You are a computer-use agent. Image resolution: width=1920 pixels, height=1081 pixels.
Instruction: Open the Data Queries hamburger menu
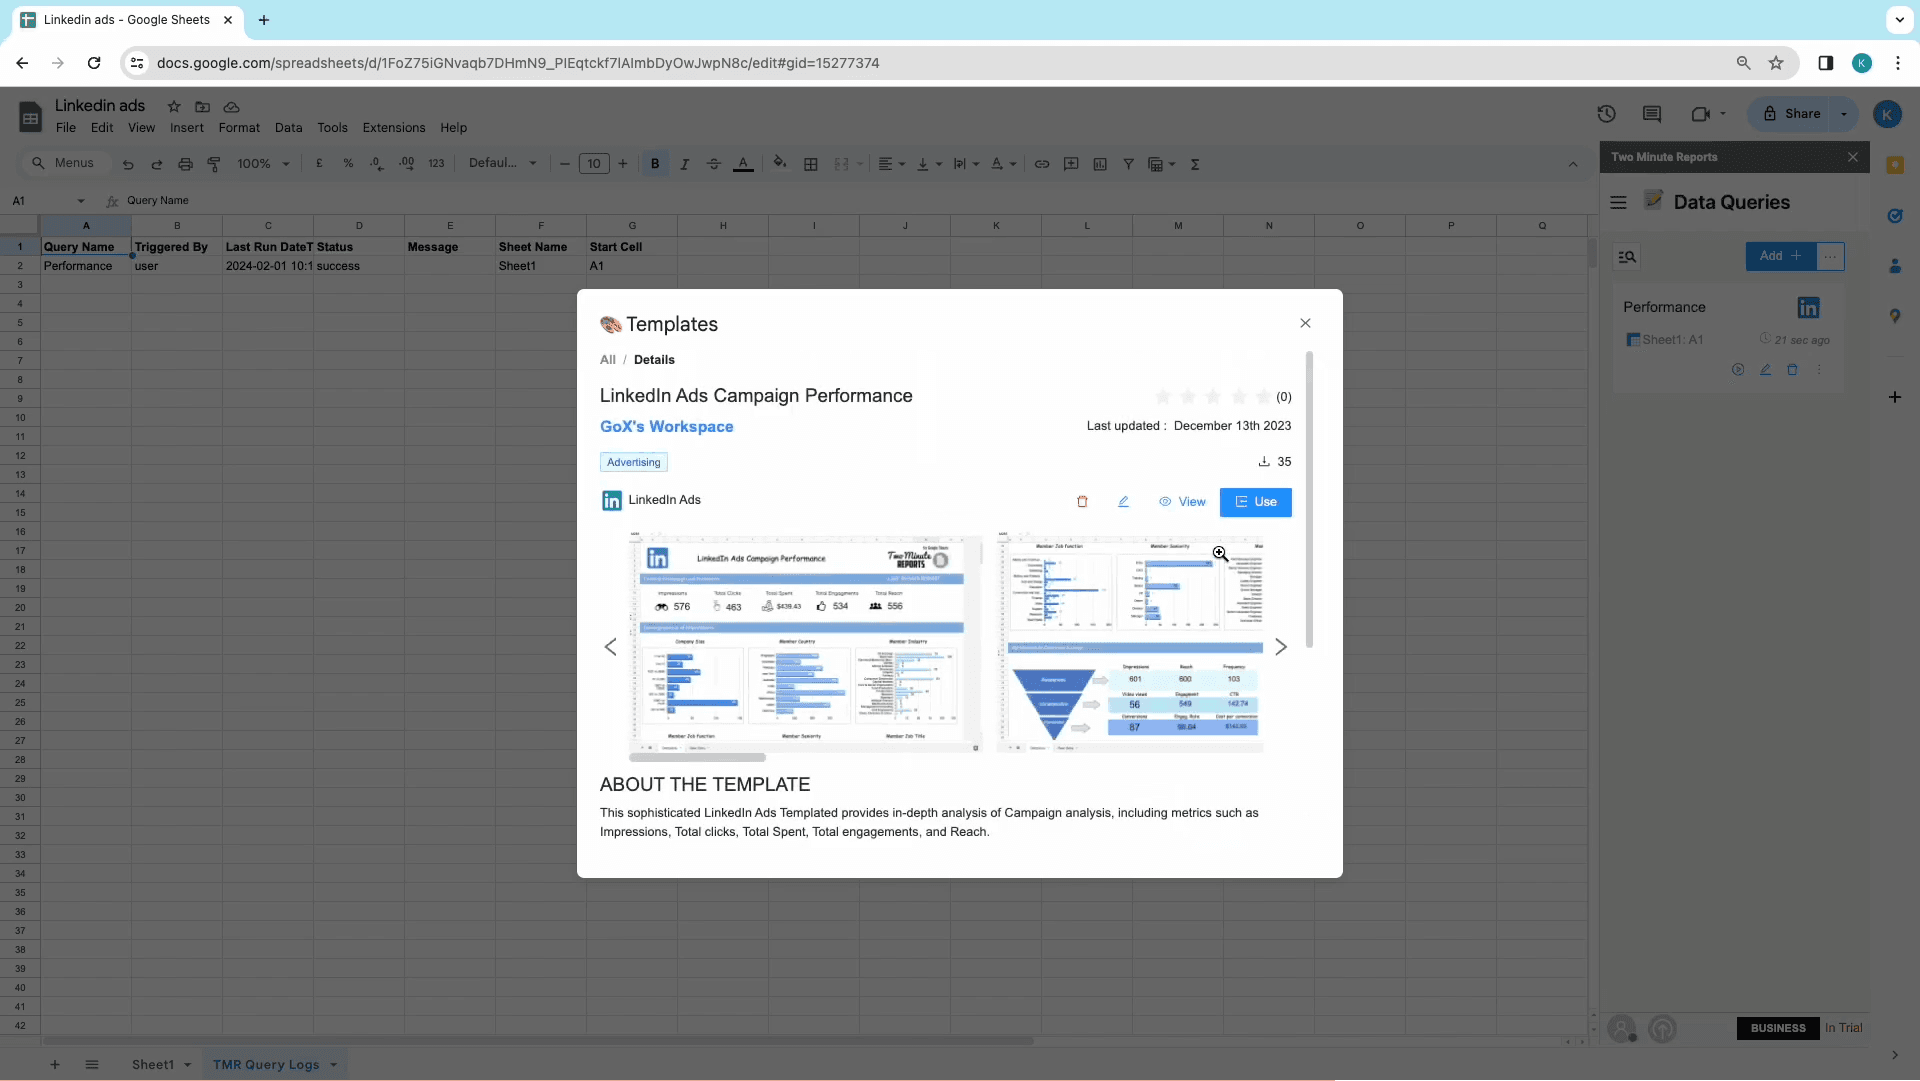[x=1619, y=203]
